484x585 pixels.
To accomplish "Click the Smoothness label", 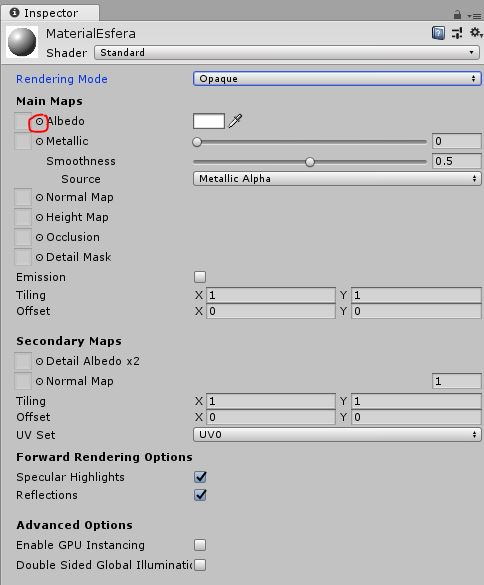I will (81, 161).
